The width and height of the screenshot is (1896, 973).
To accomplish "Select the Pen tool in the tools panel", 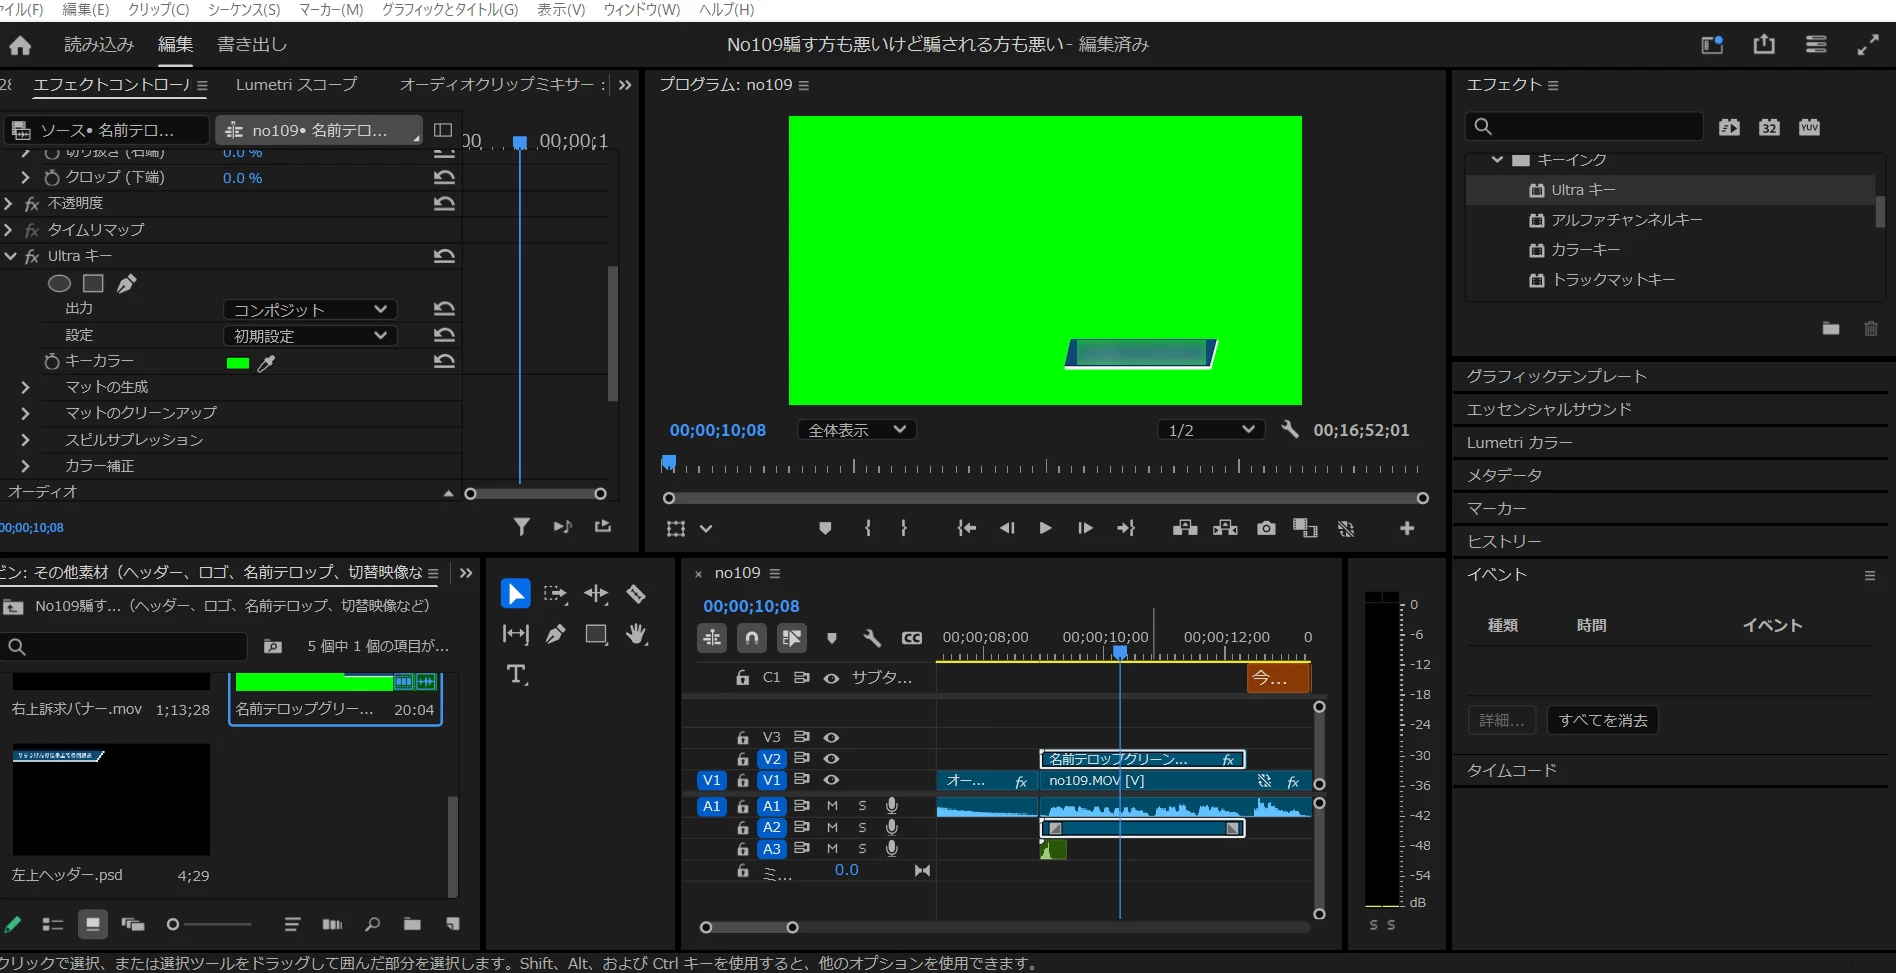I will tap(555, 634).
